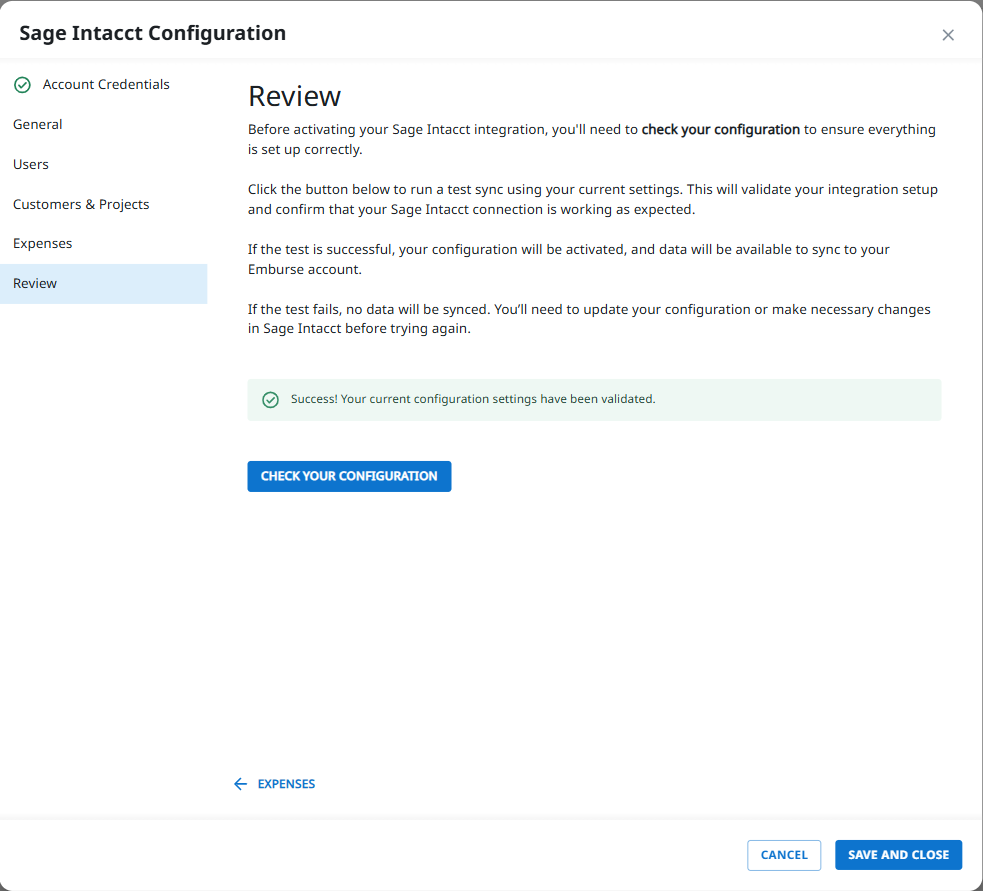Click SAVE AND CLOSE
The width and height of the screenshot is (983, 891).
pyautogui.click(x=898, y=855)
